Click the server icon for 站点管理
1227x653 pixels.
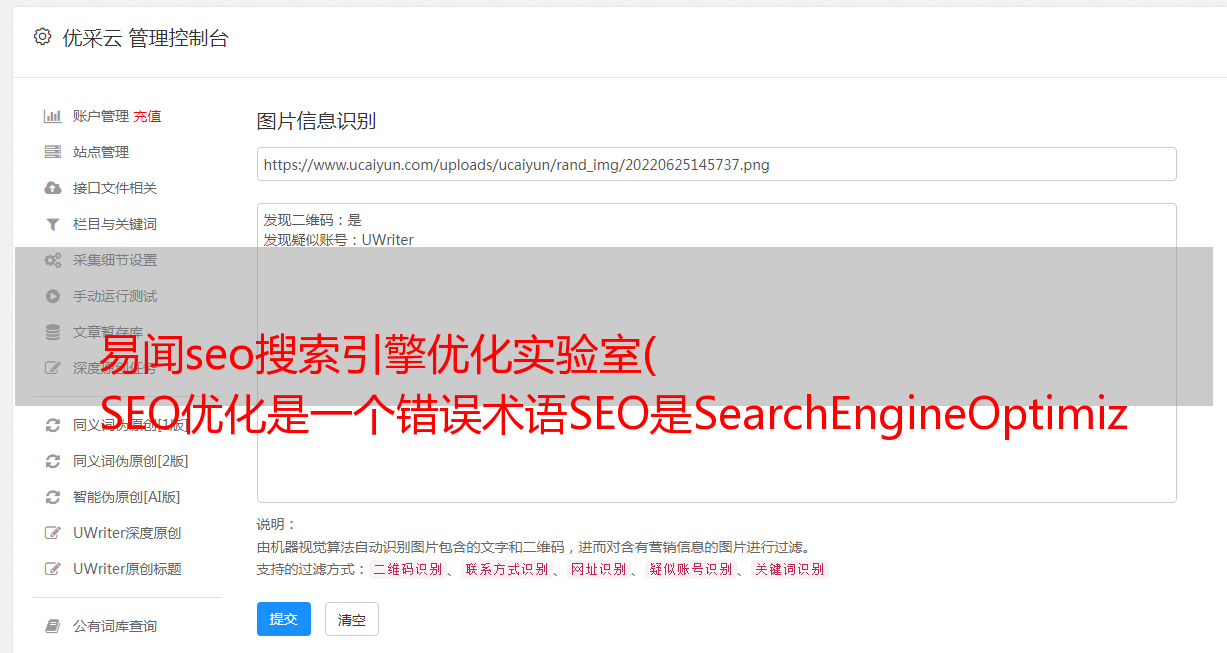53,152
